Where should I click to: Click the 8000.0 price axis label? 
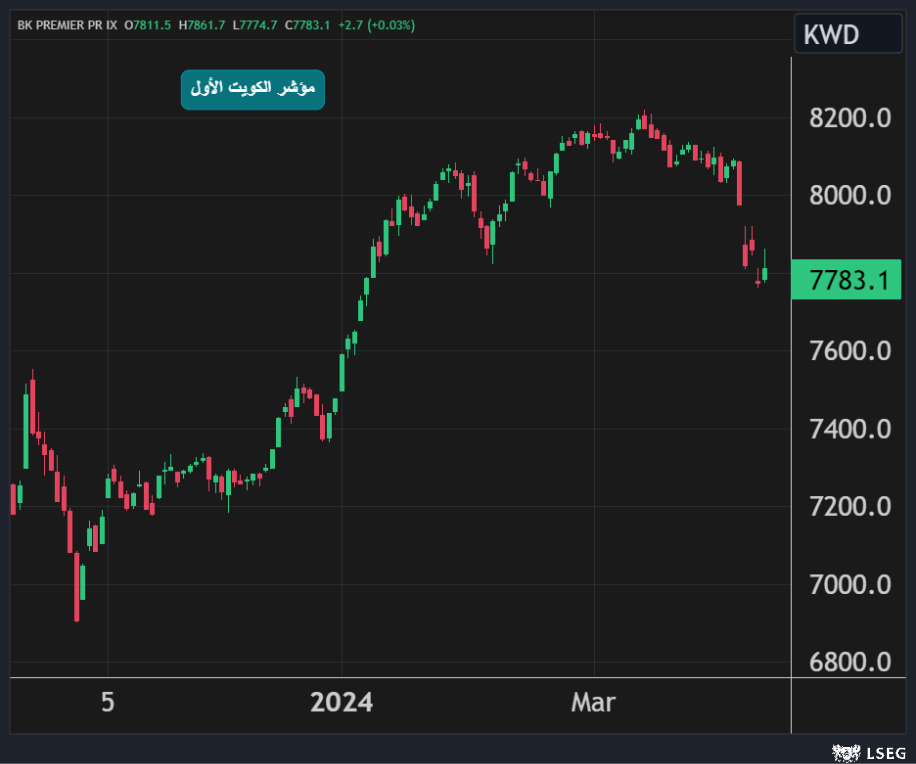pos(849,195)
